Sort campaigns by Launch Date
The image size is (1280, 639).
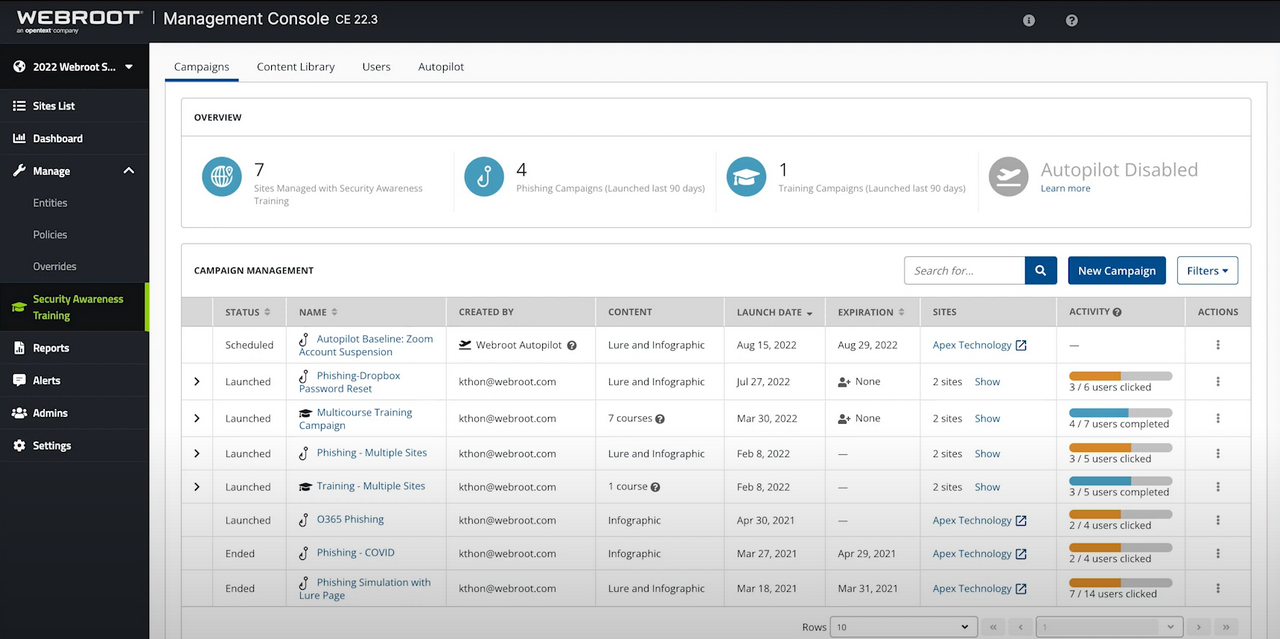(x=808, y=313)
